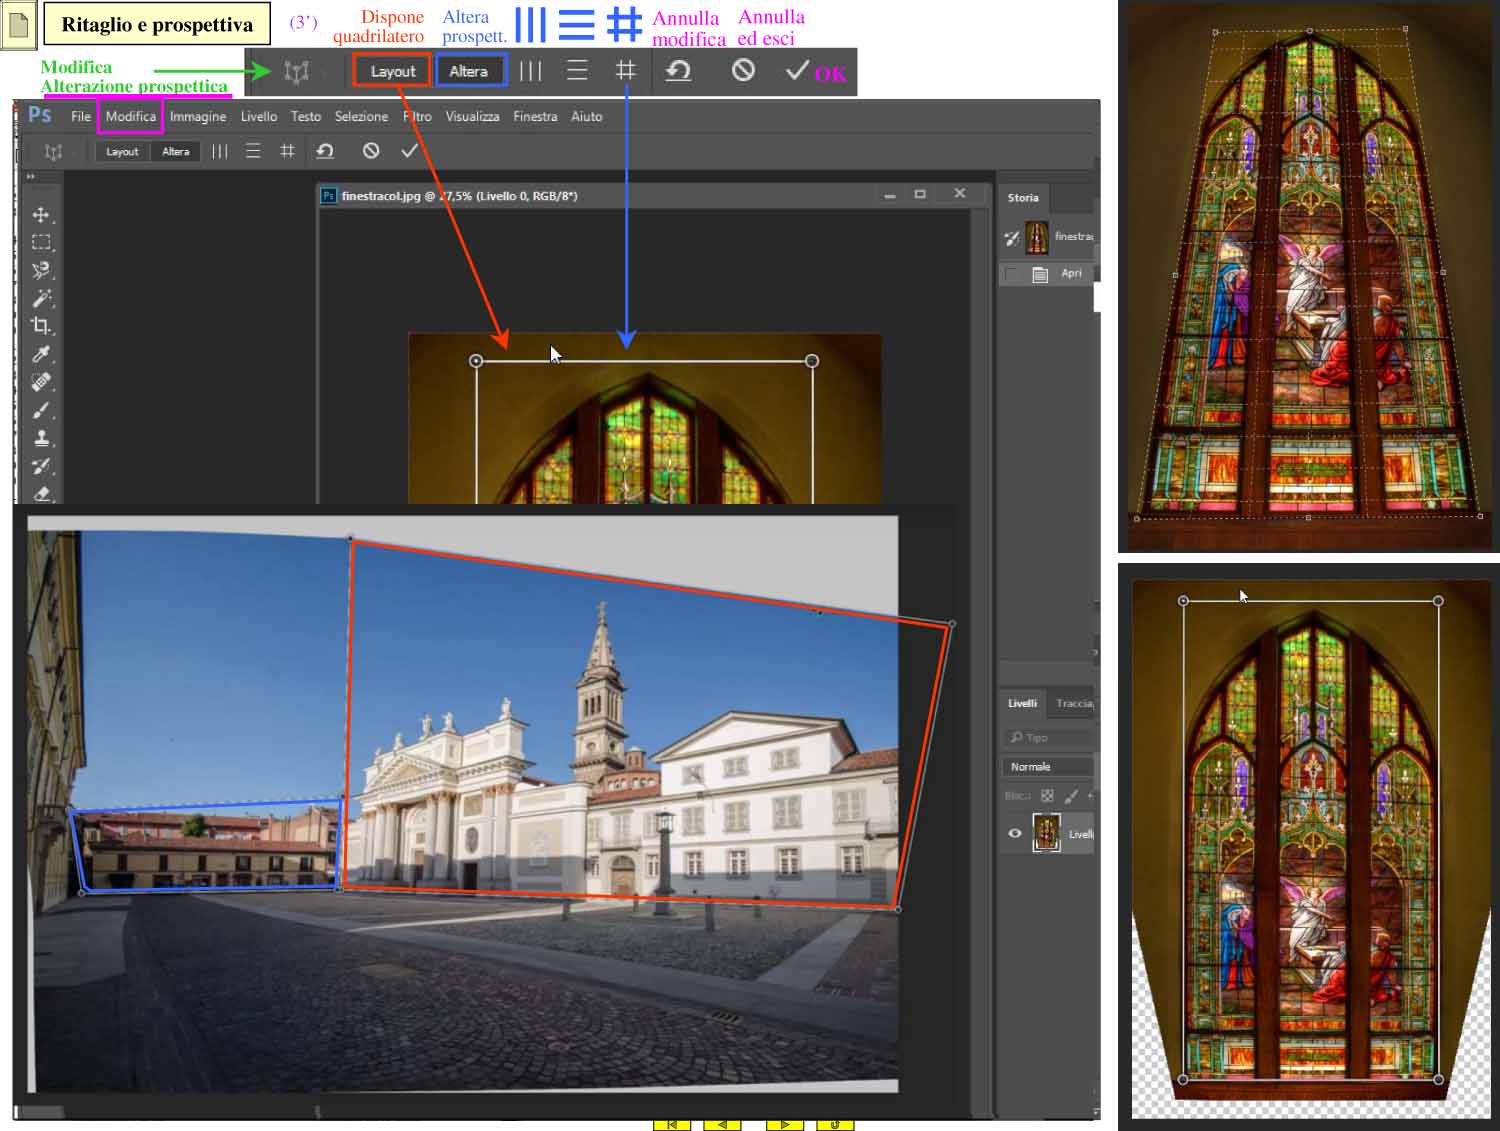Viewport: 1500px width, 1131px height.
Task: Click Perspective Warp icon in Photoshop options bar
Action: click(53, 151)
